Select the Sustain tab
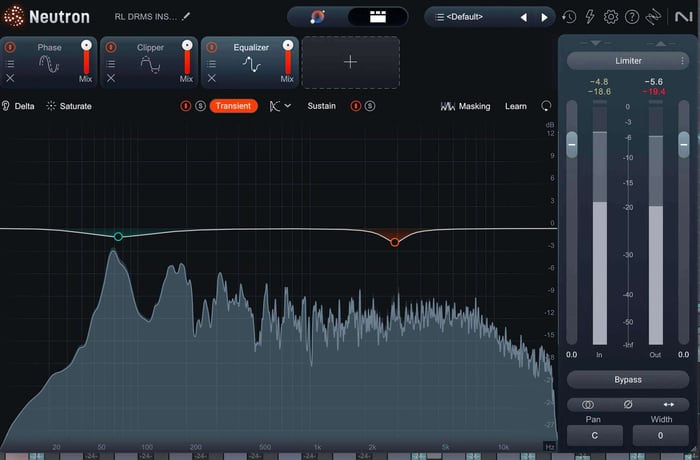 tap(321, 106)
